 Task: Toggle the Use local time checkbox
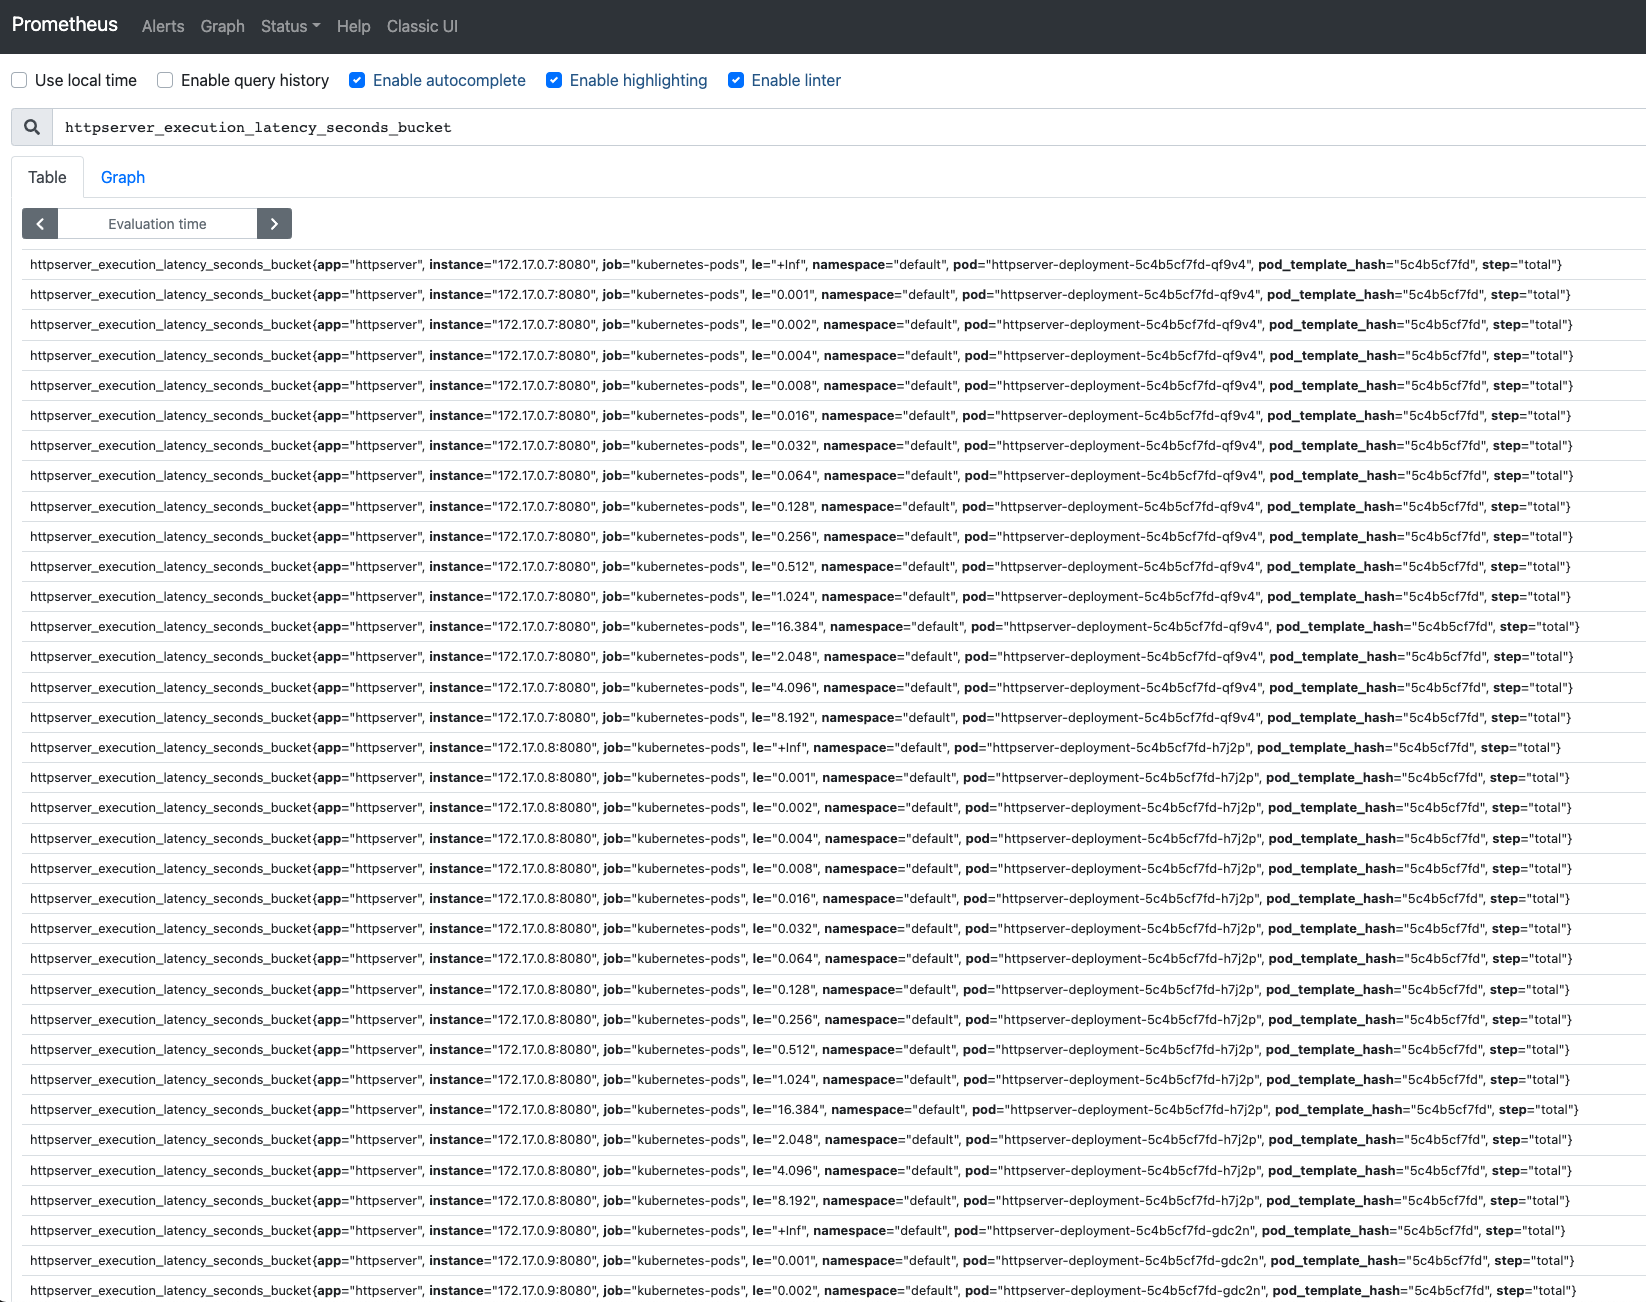point(19,80)
